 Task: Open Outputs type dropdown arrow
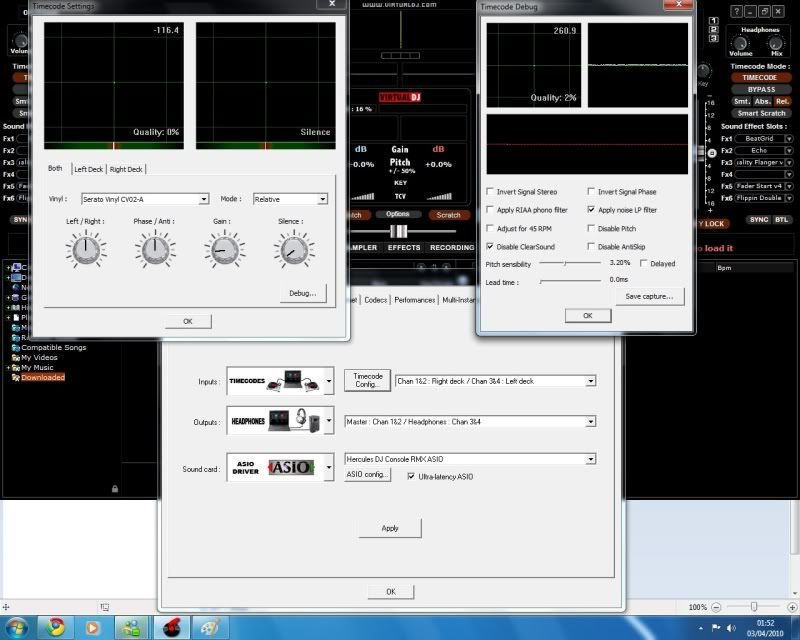[329, 421]
